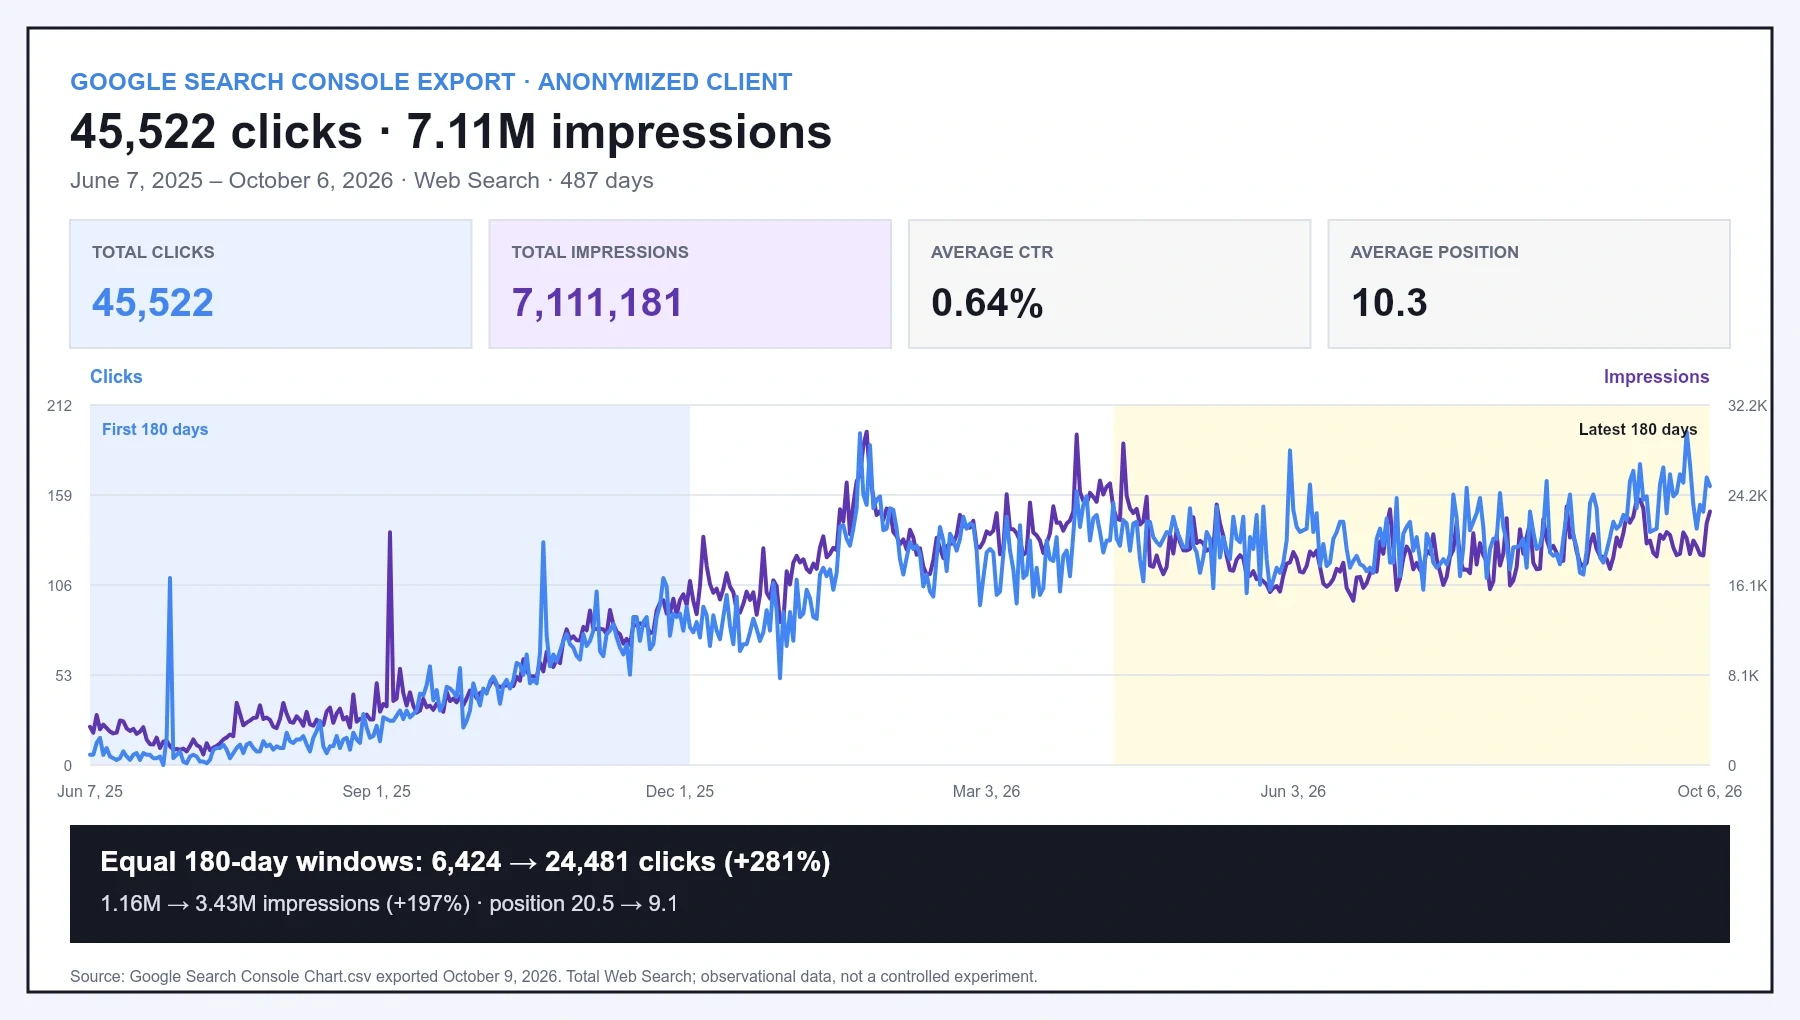Click the '159' left axis value
The width and height of the screenshot is (1800, 1020).
60,496
